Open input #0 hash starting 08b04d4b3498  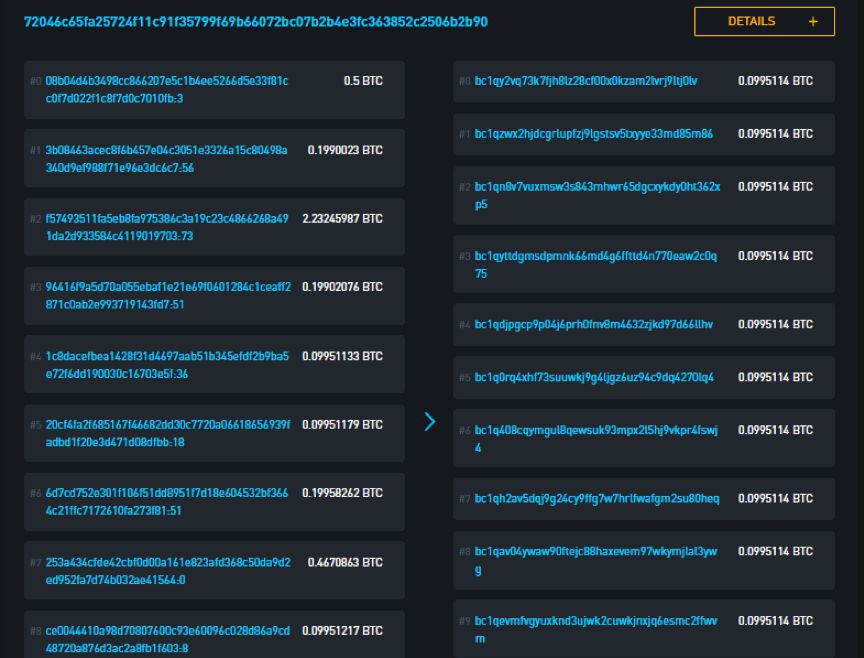point(166,90)
